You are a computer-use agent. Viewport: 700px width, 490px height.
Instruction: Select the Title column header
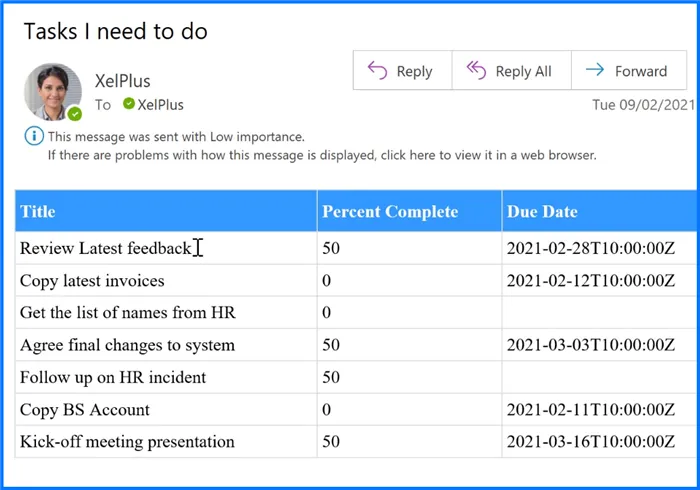(38, 211)
